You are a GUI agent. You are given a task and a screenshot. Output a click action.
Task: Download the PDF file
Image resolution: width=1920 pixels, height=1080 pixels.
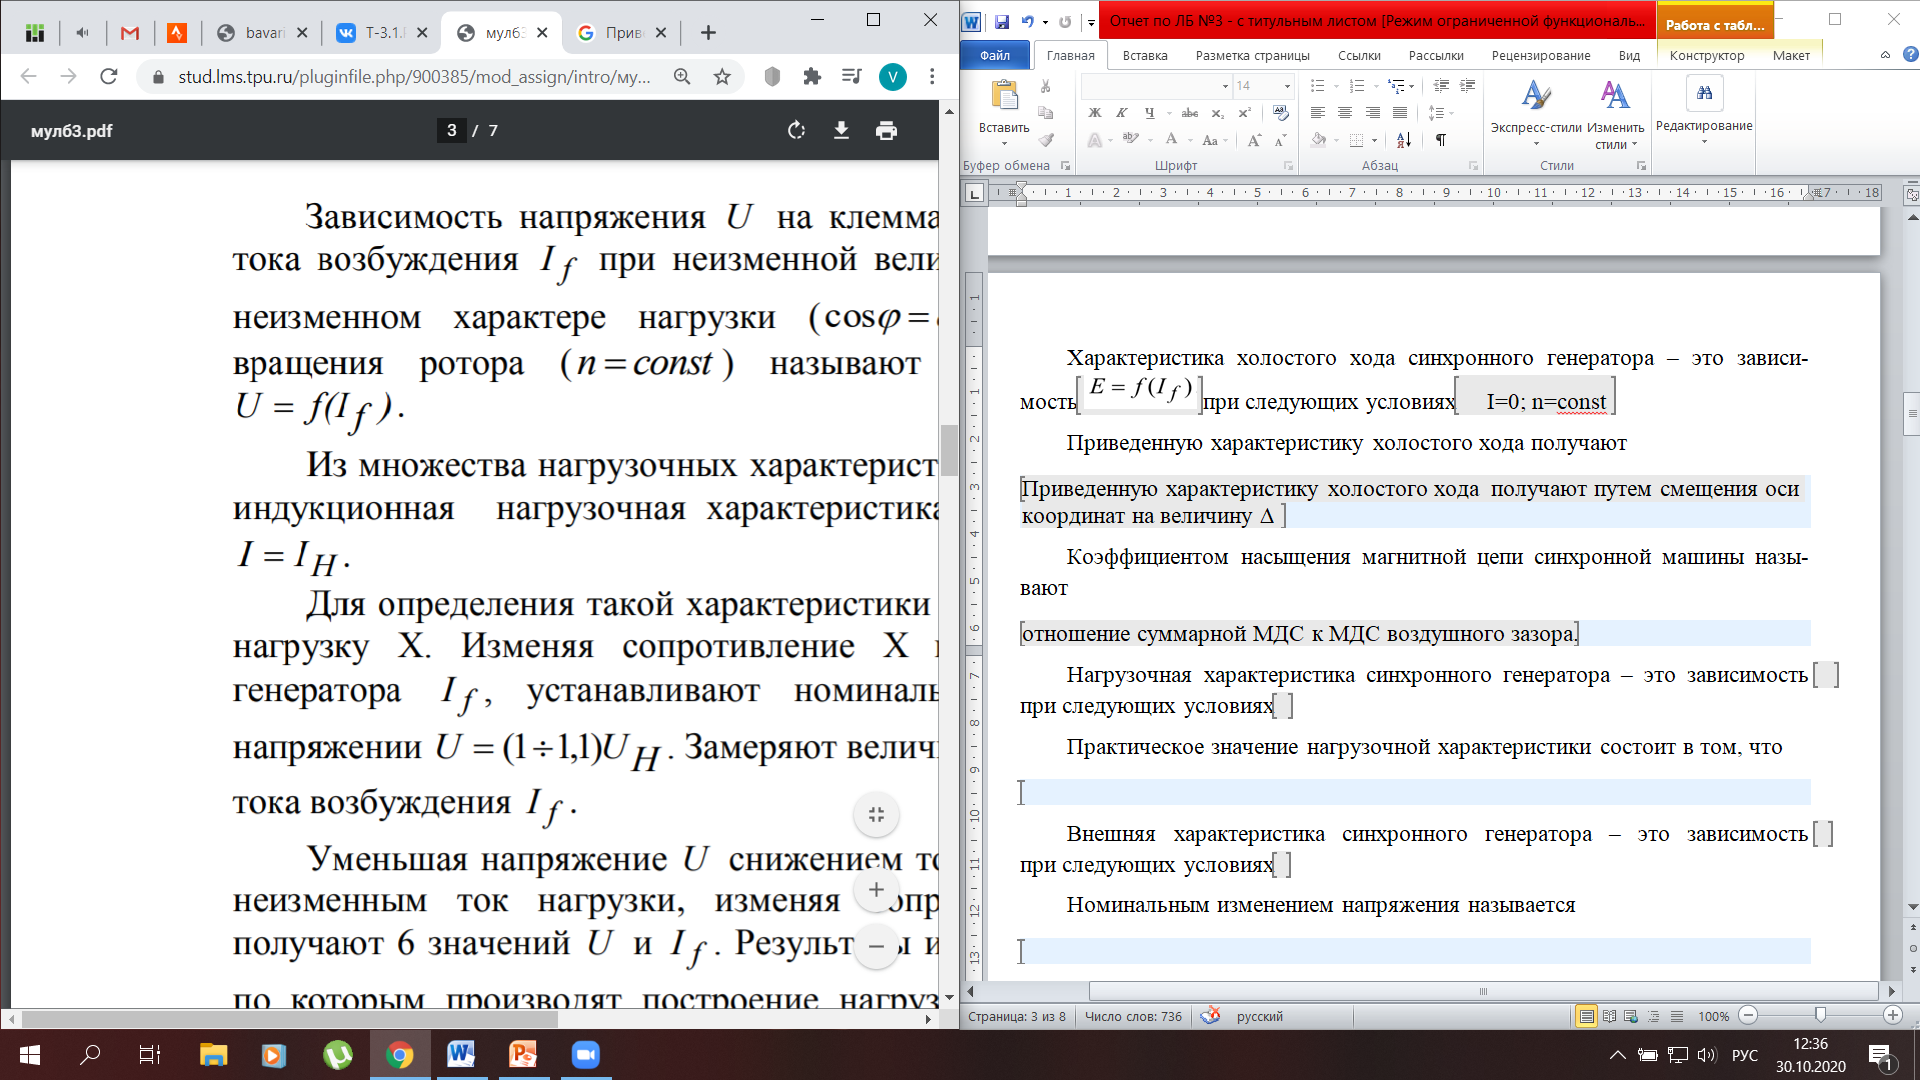[841, 130]
